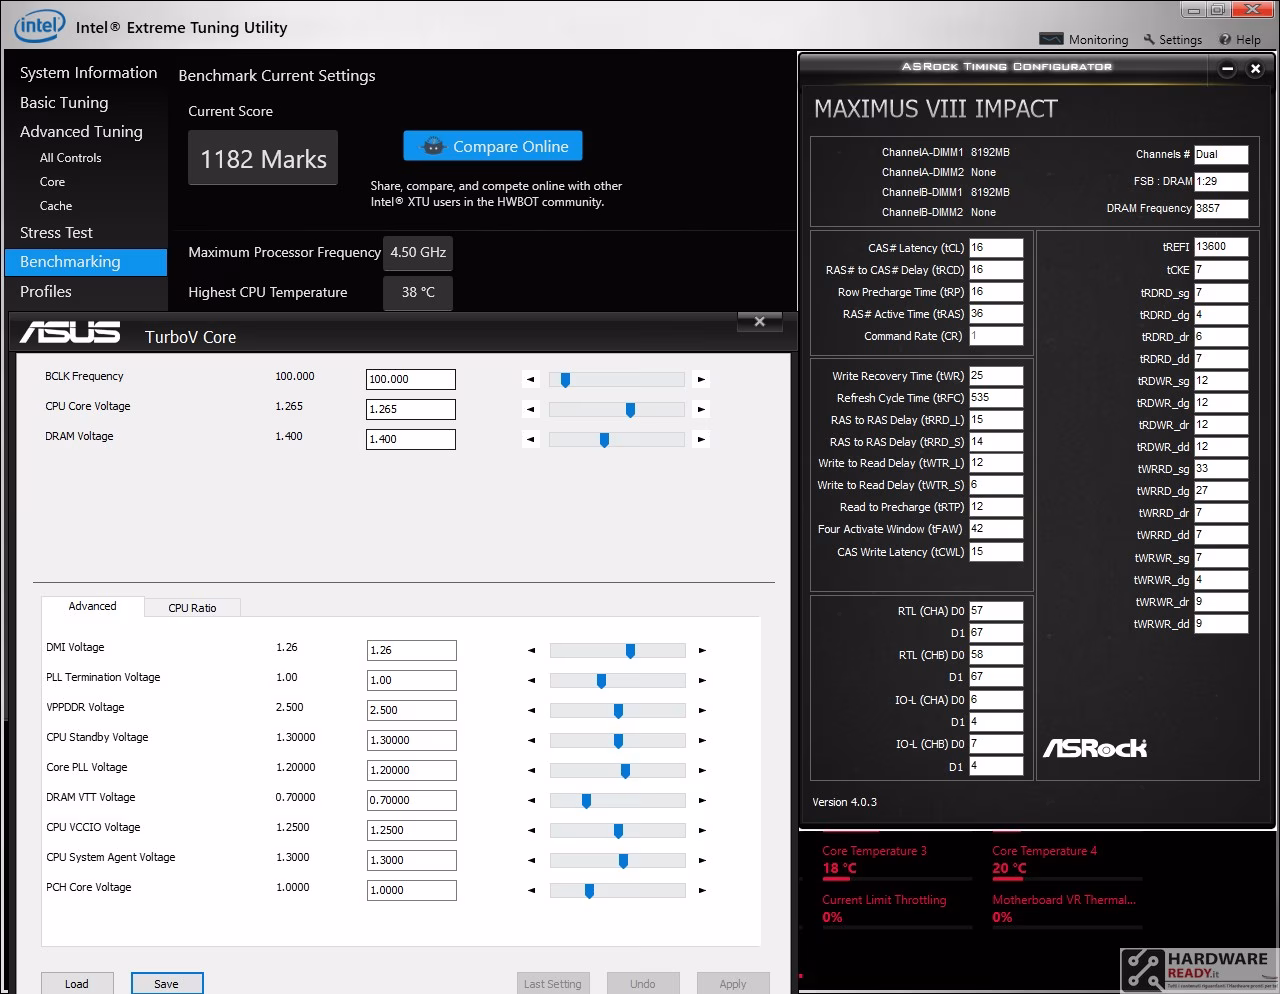Adjust the CPU VCCIO Voltage slider
This screenshot has height=994, width=1280.
pos(618,830)
